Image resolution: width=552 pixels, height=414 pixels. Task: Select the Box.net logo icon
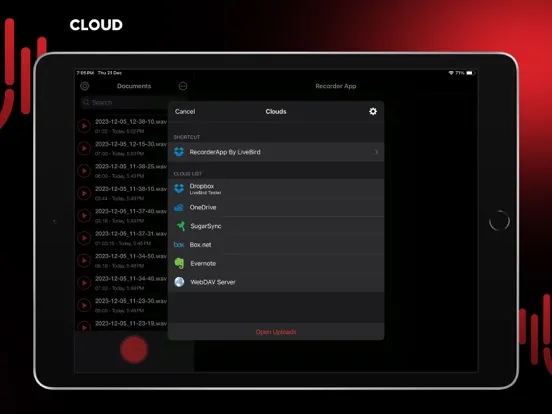pos(179,245)
